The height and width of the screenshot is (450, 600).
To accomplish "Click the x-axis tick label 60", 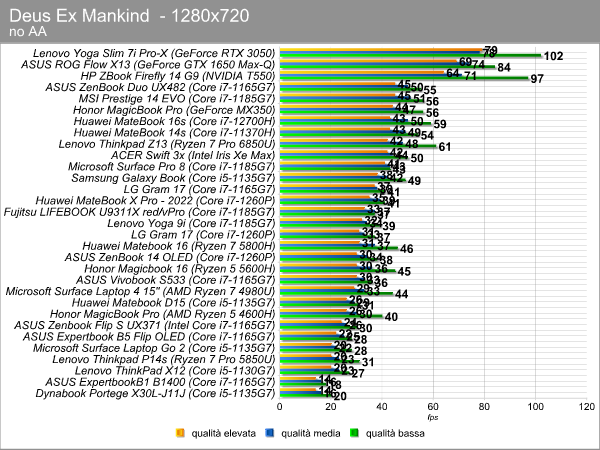I will pyautogui.click(x=433, y=406).
